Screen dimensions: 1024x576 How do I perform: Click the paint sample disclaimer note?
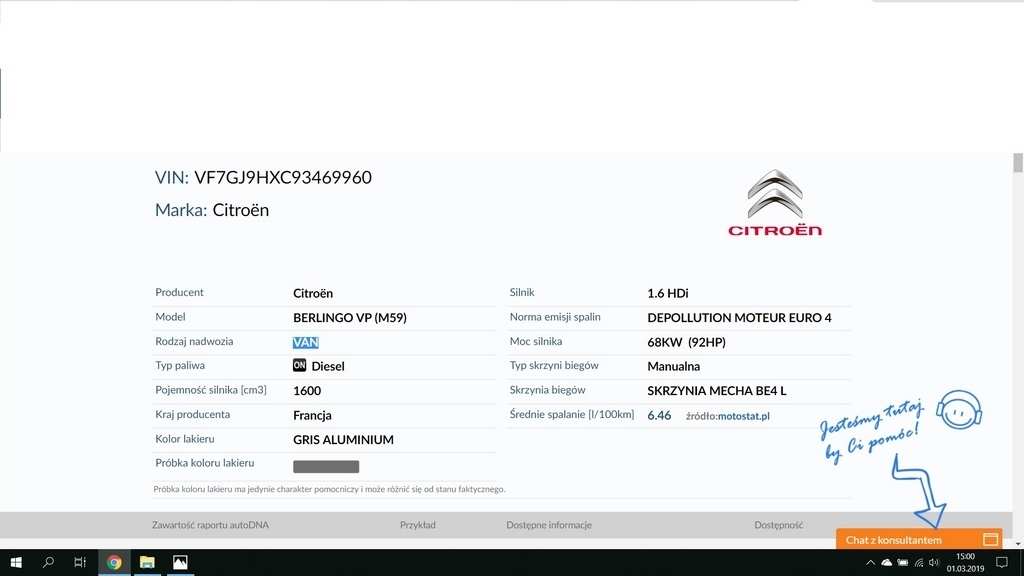click(328, 489)
